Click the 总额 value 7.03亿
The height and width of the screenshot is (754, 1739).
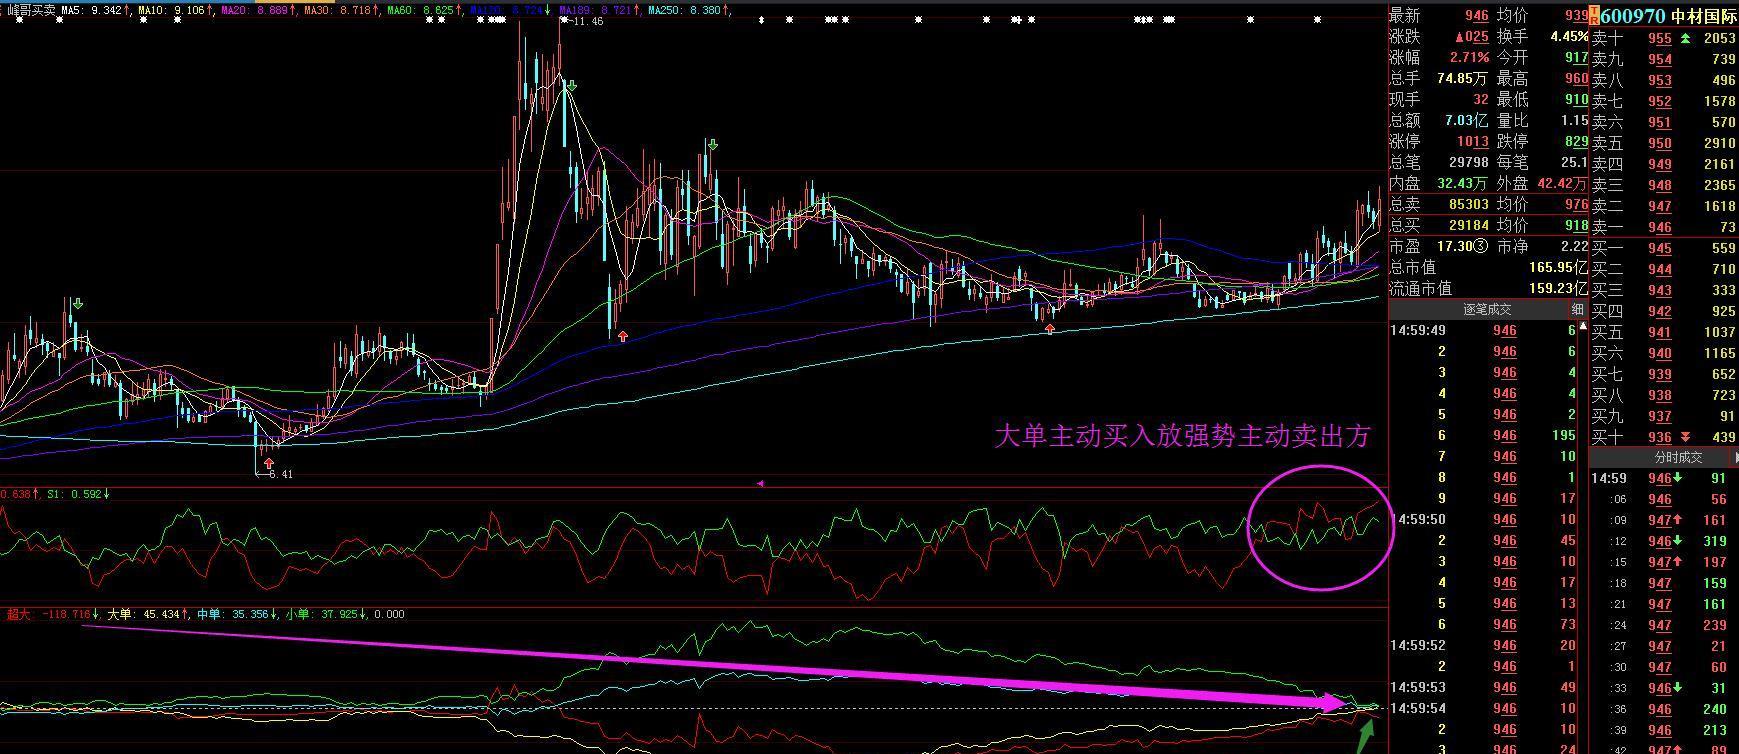[1466, 120]
